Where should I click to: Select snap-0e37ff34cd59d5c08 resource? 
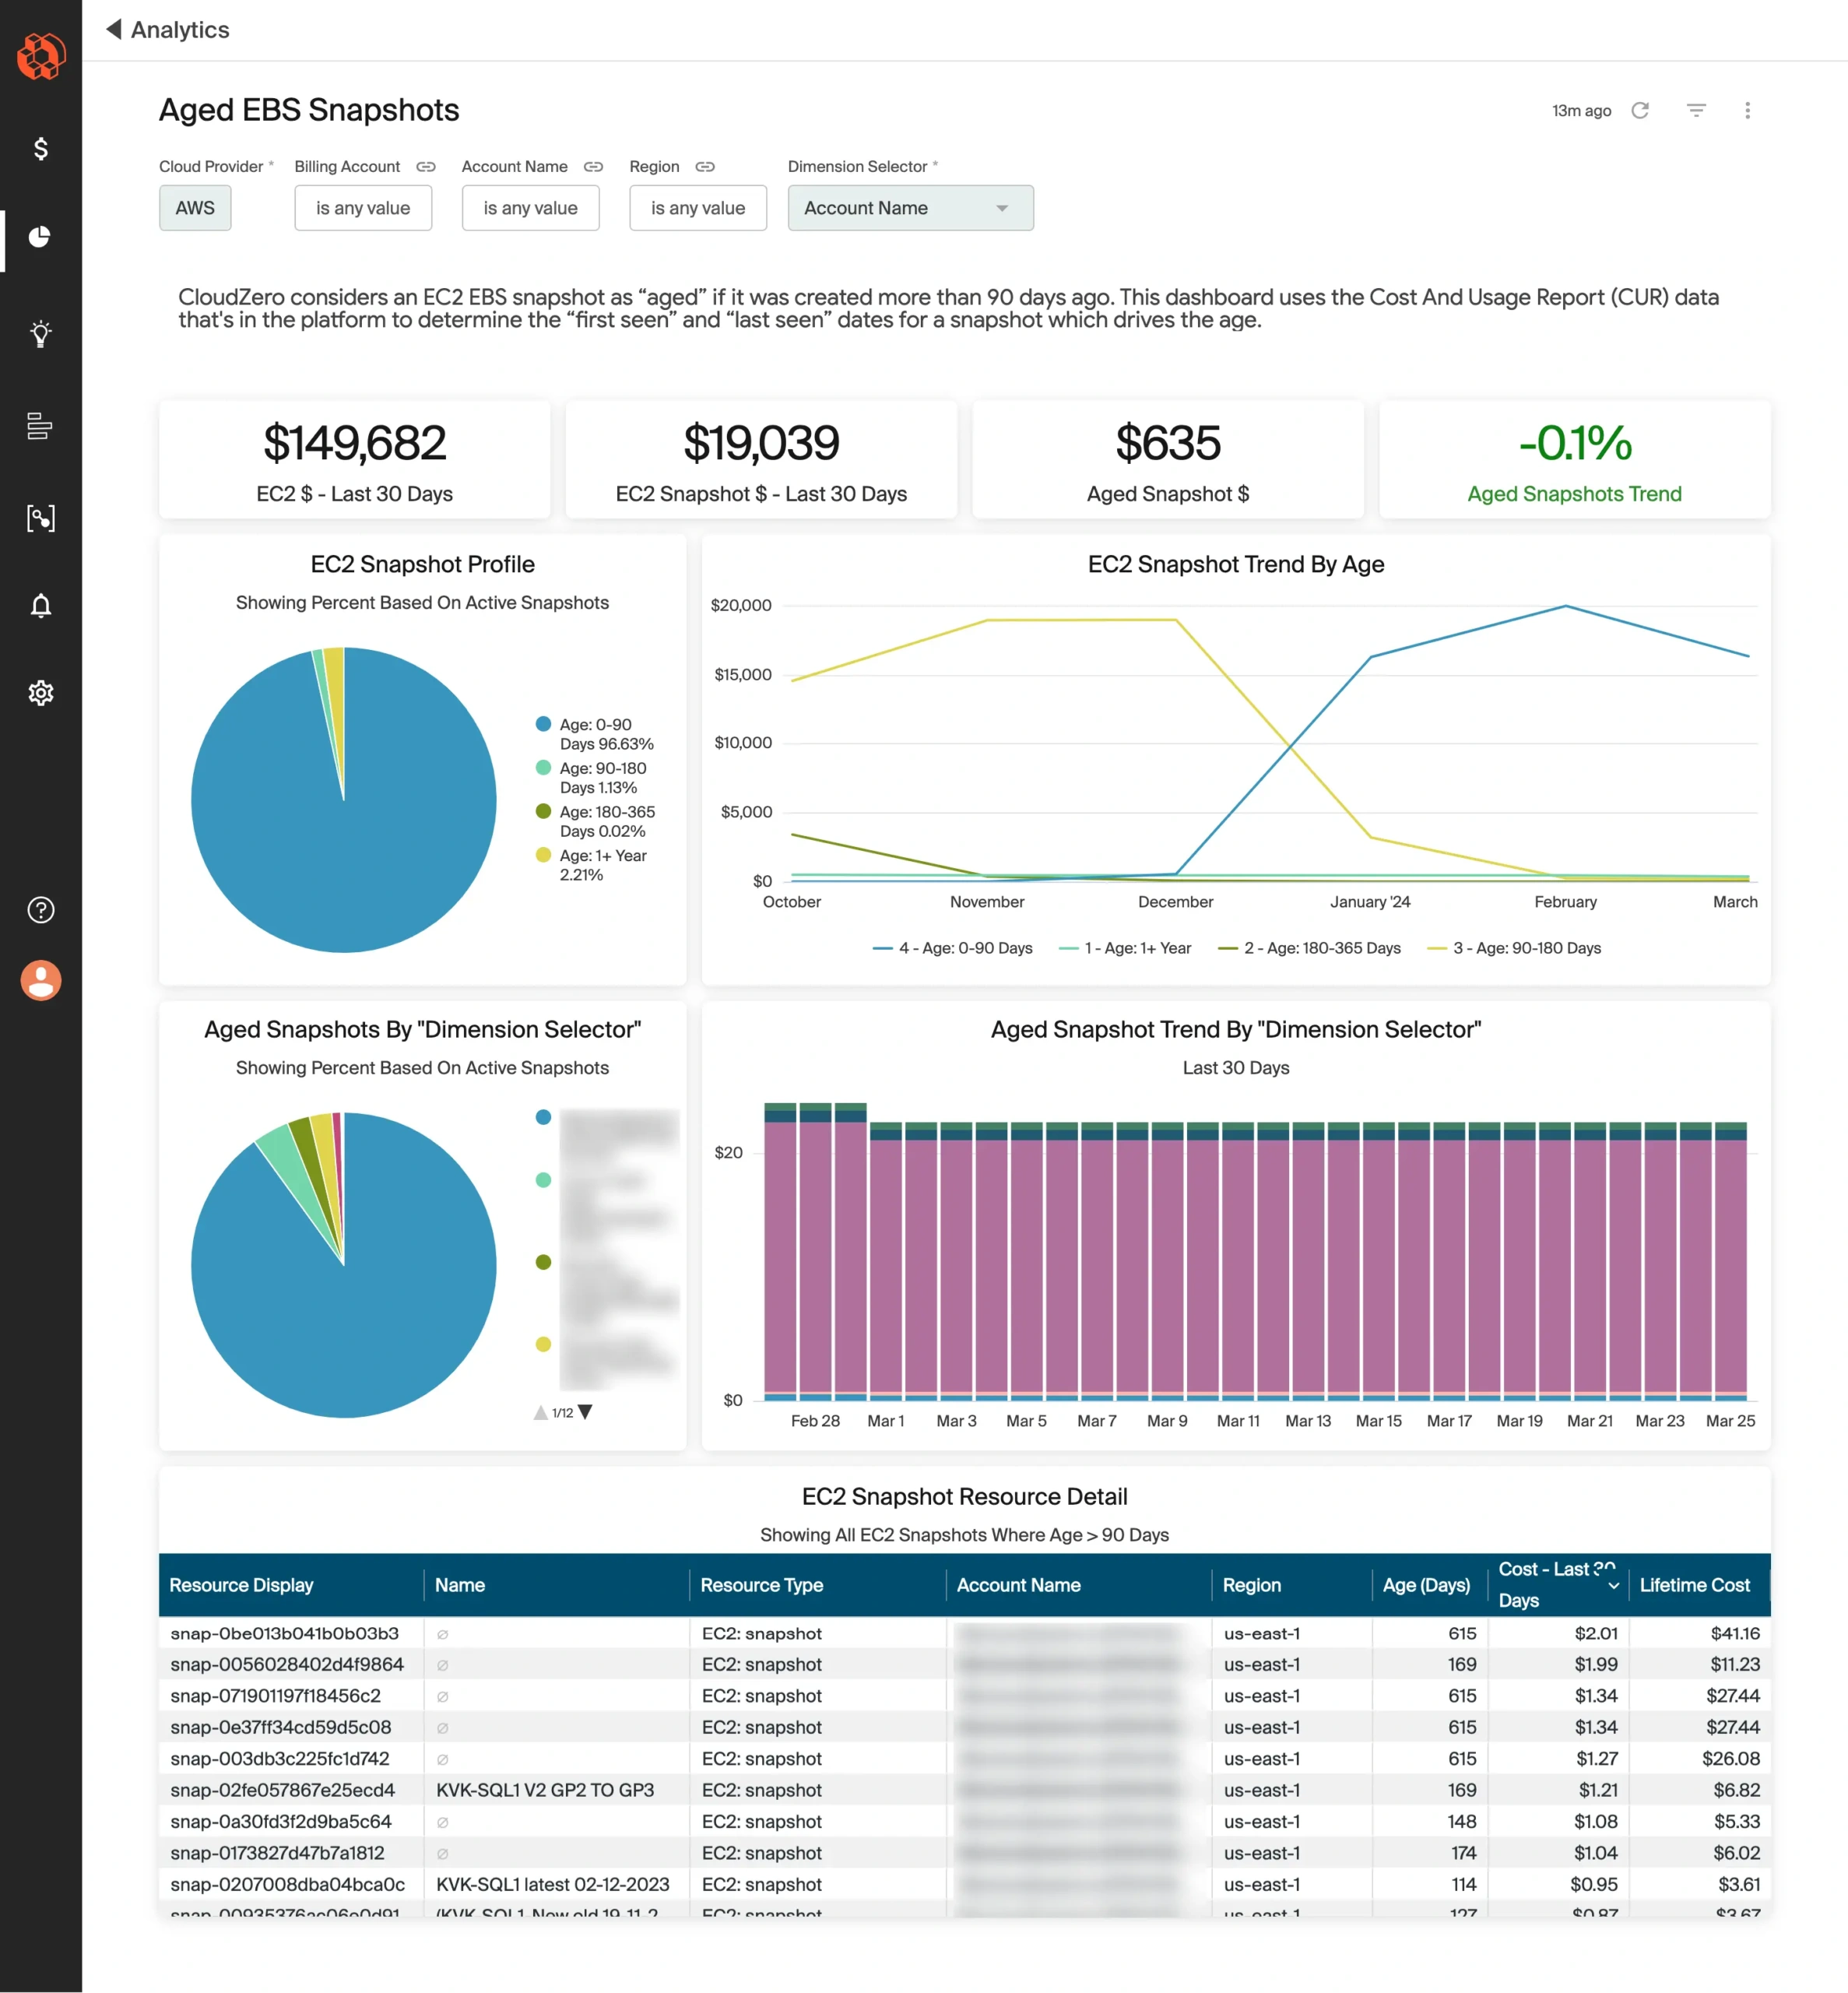pos(281,1727)
